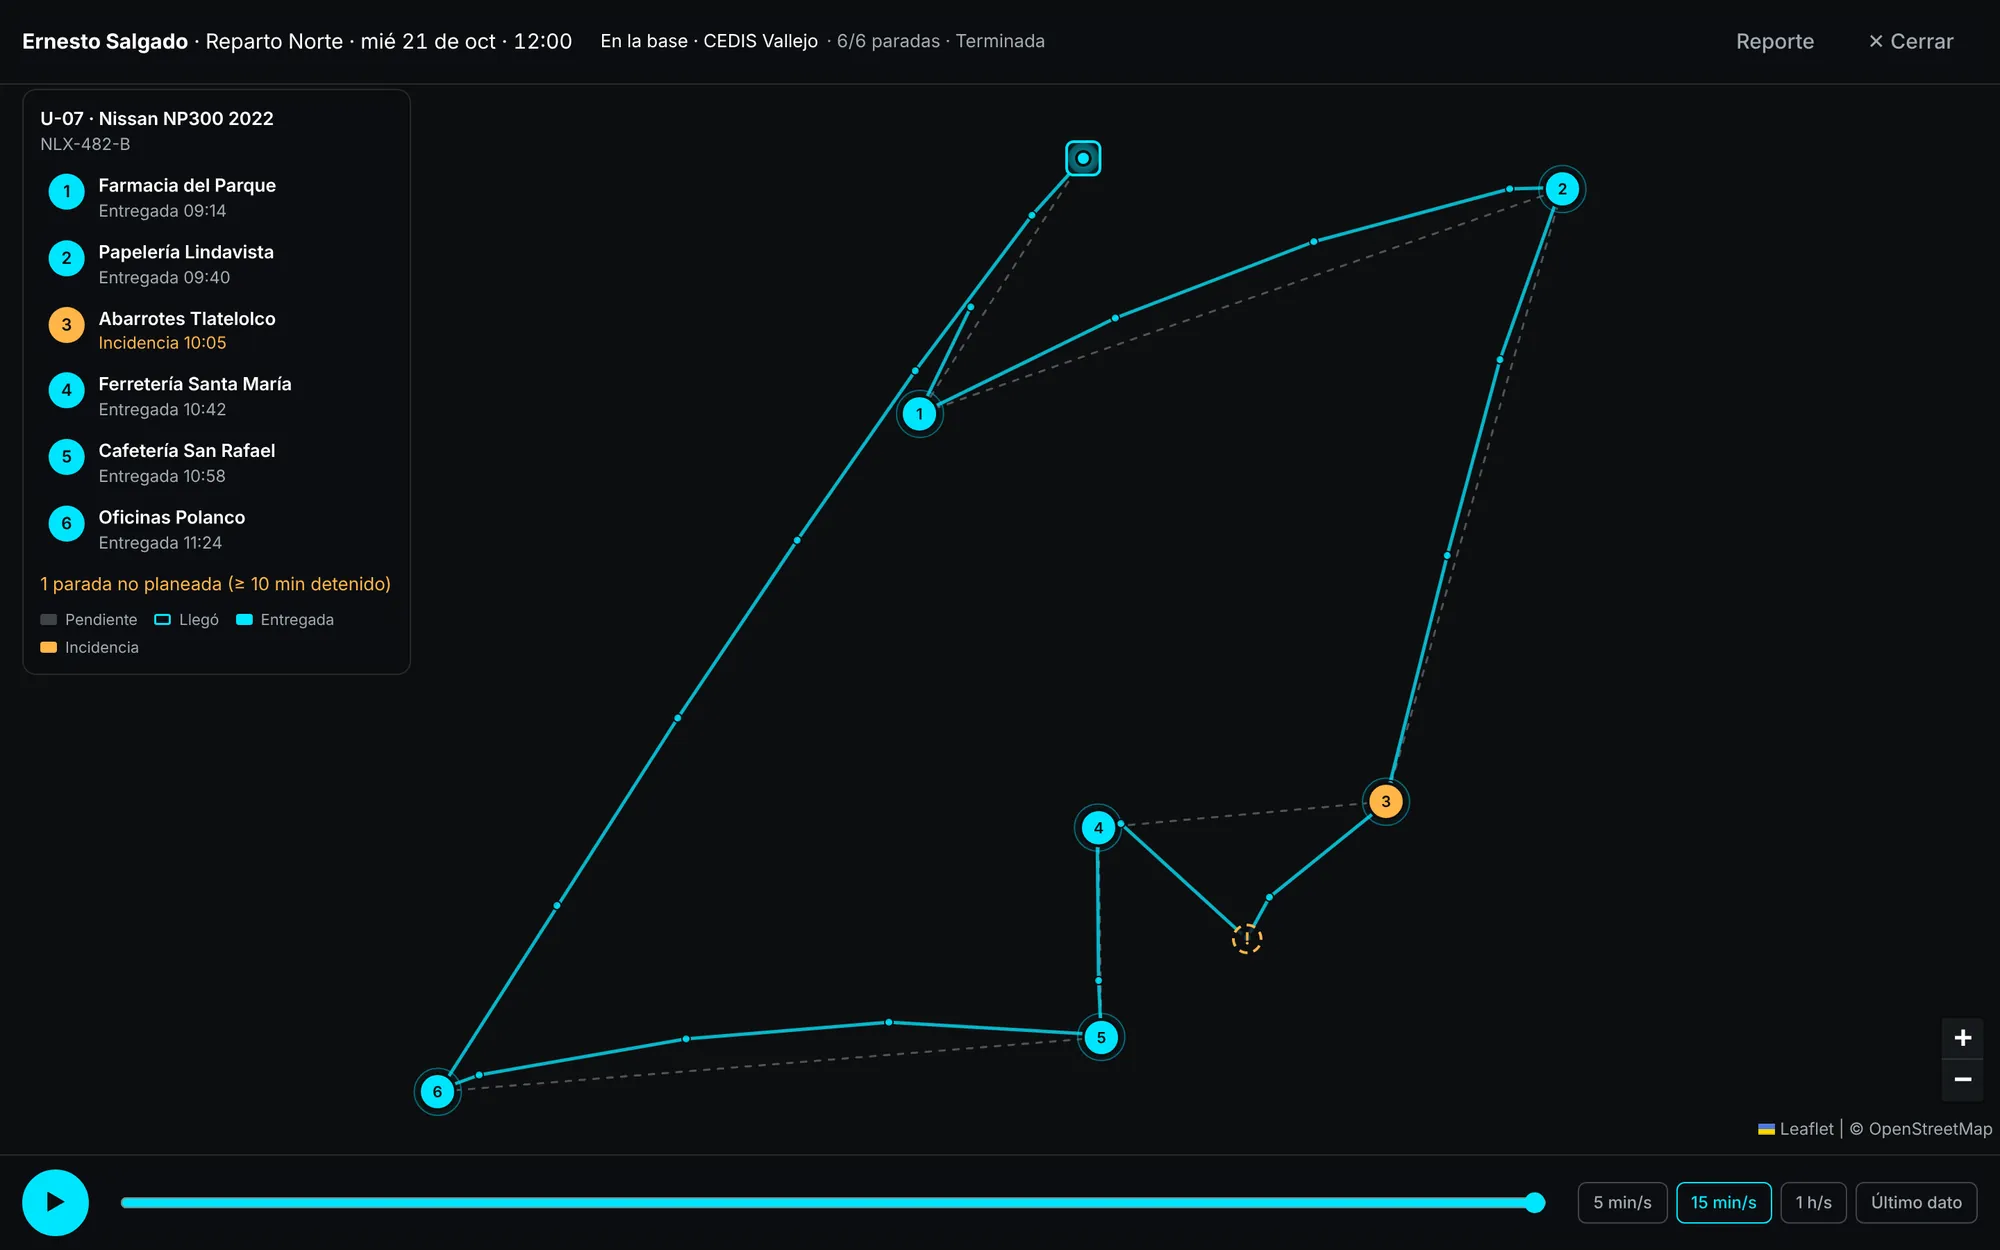
Task: Select map stop marker 4
Action: pos(1098,828)
